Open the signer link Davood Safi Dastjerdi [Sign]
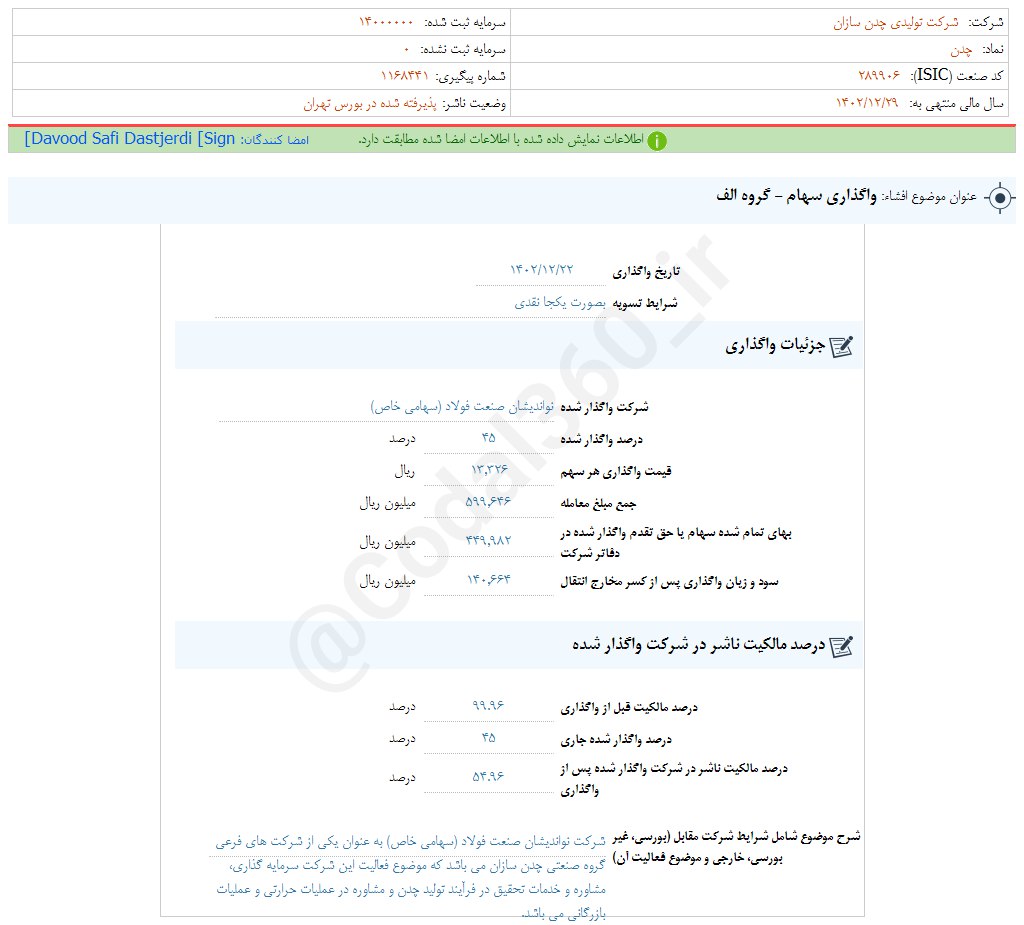This screenshot has height=925, width=1024. 129,138
